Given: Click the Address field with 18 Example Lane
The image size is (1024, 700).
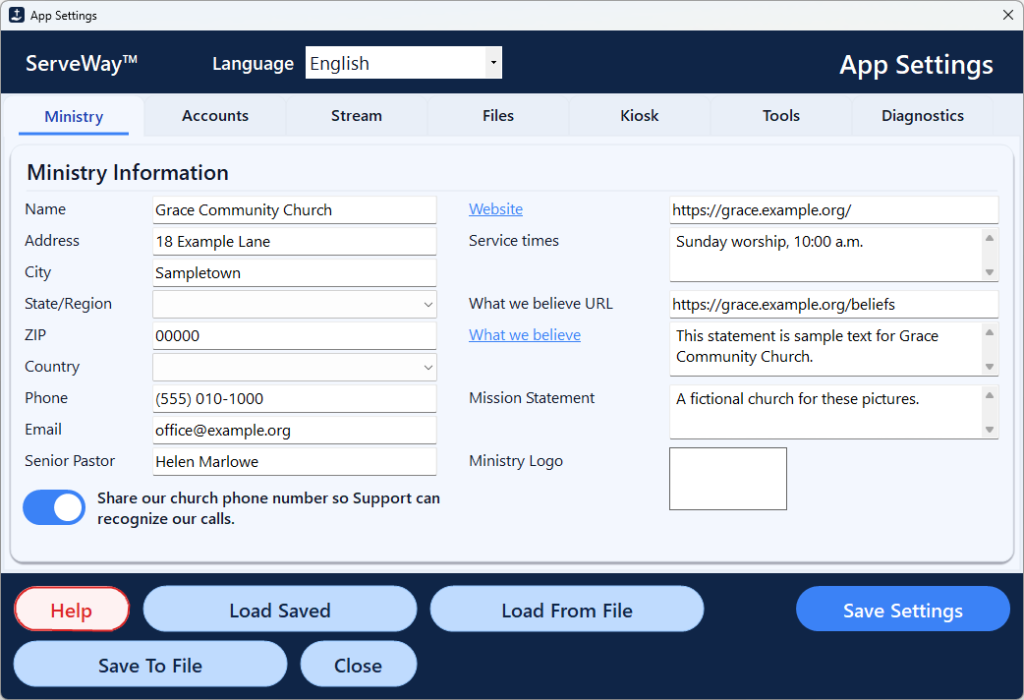Looking at the screenshot, I should (295, 242).
